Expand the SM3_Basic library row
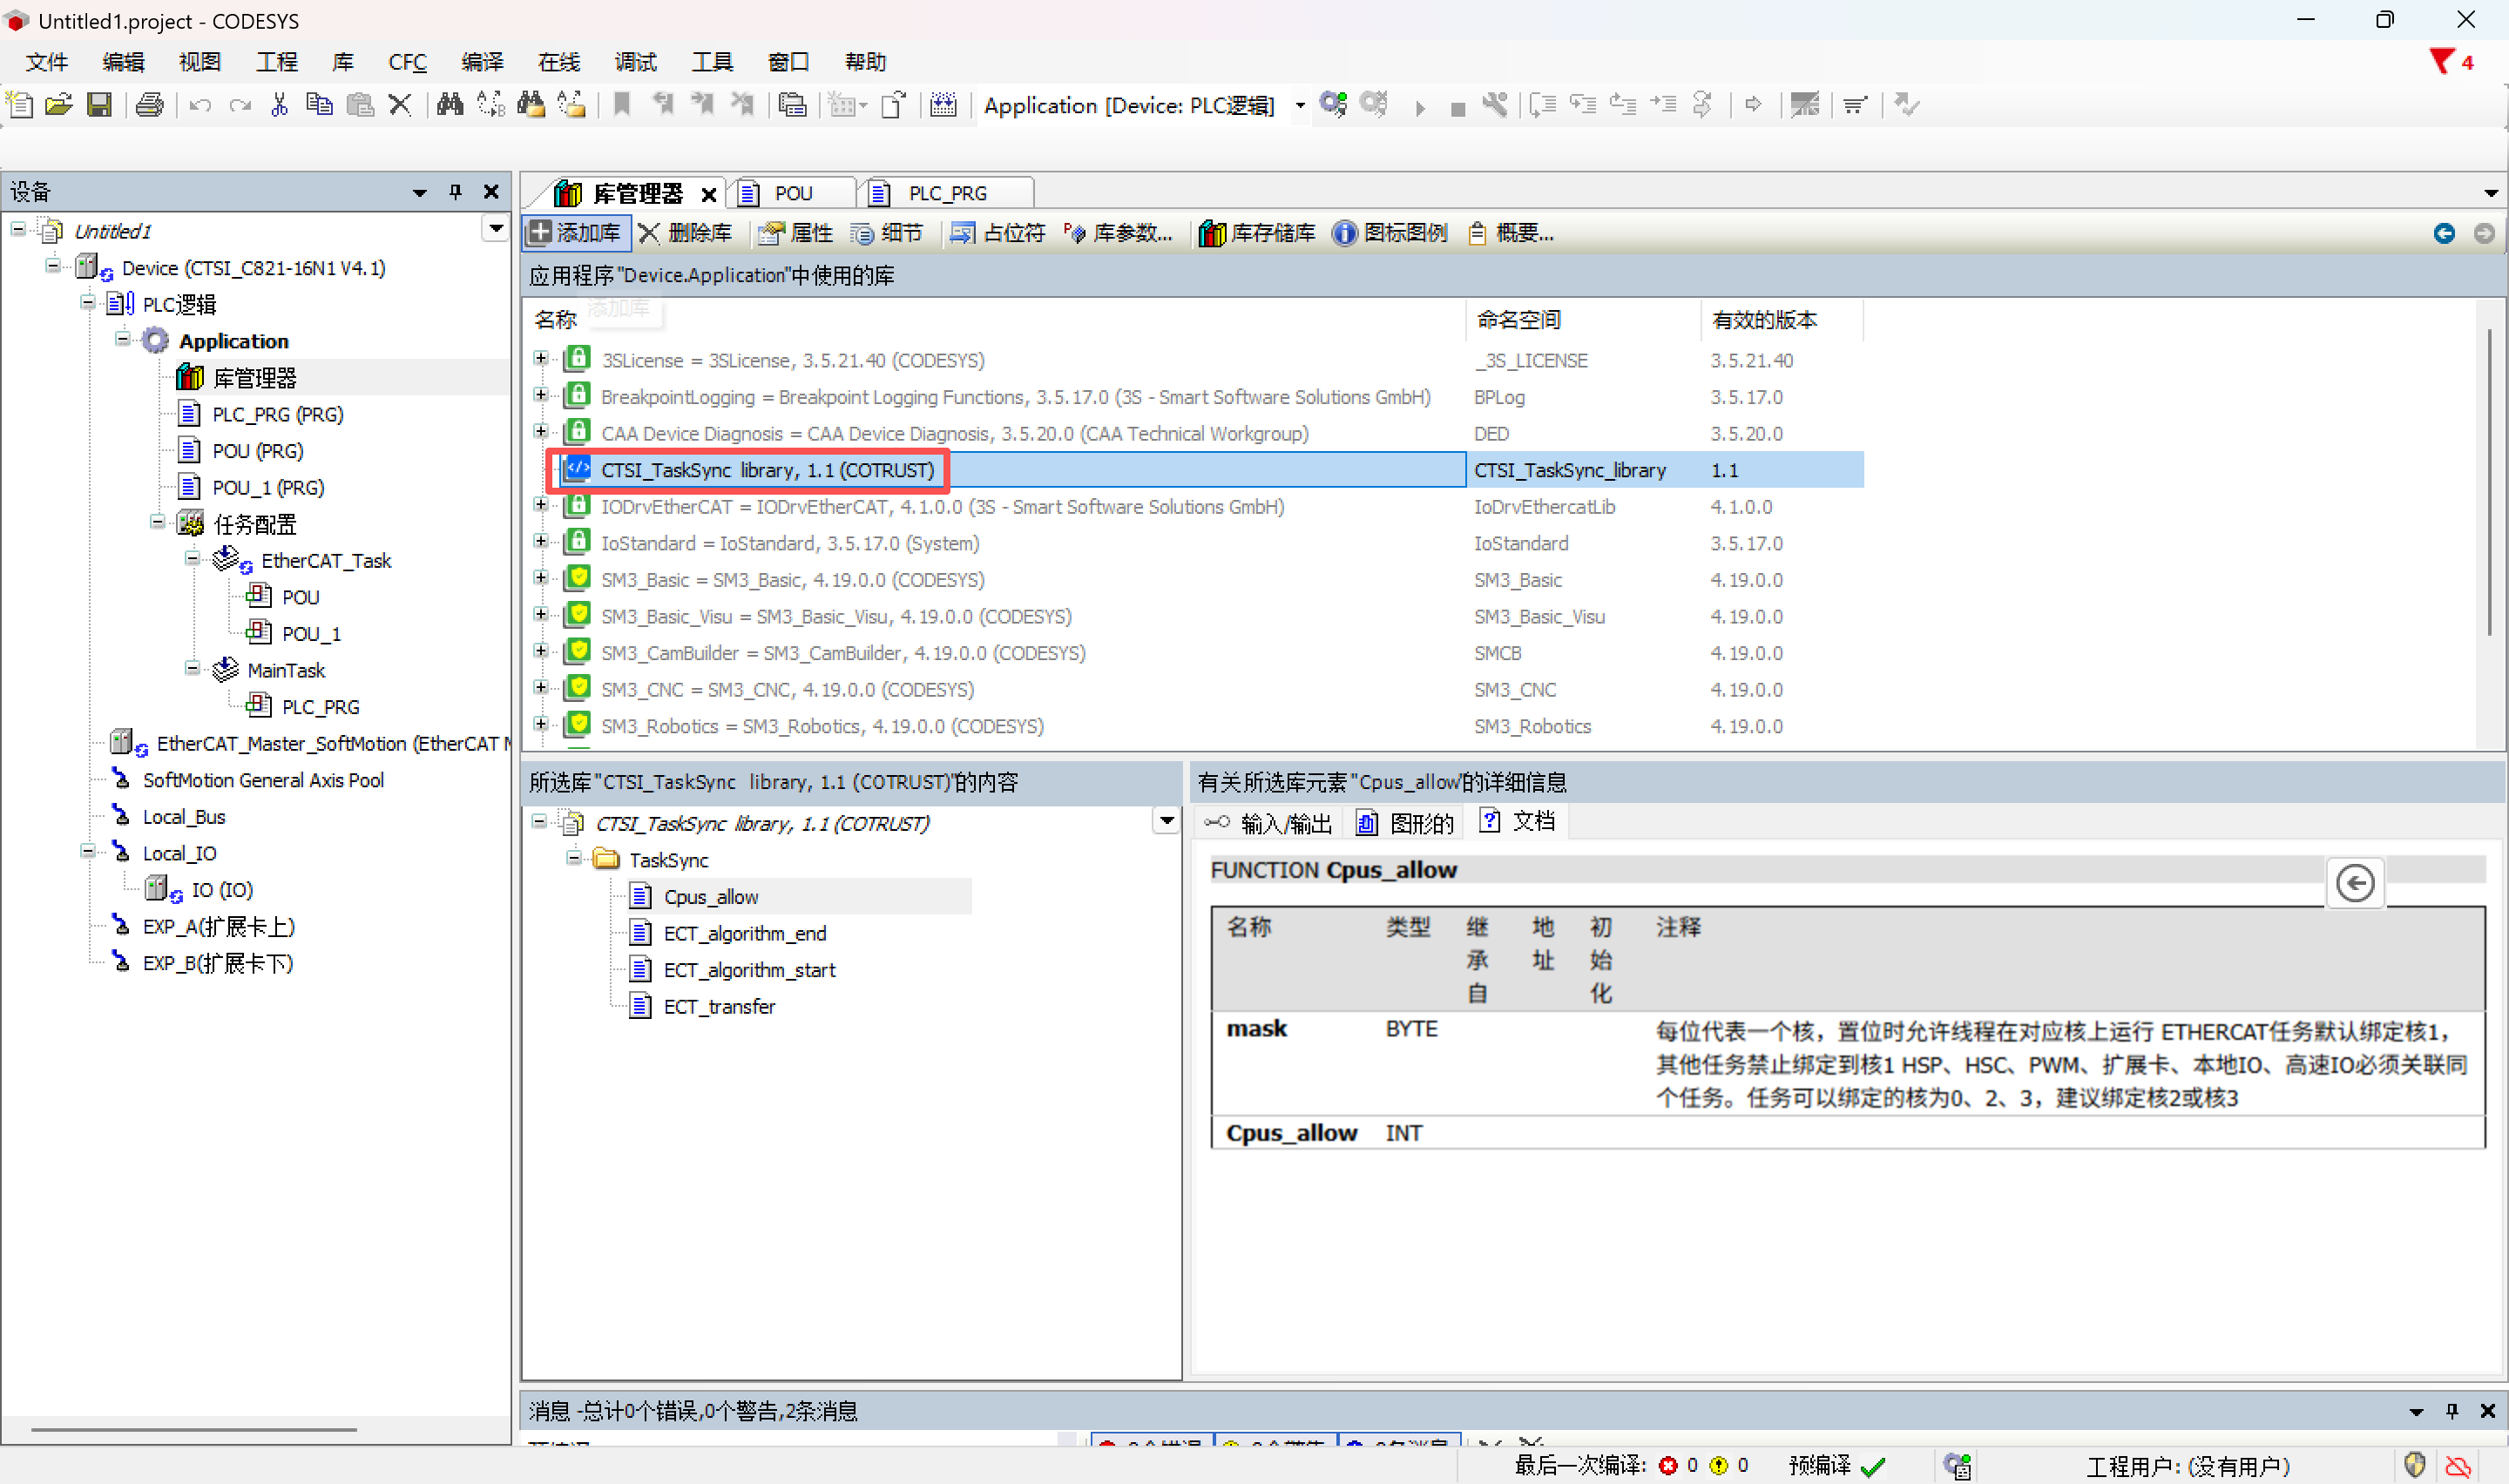2509x1484 pixels. (x=541, y=578)
